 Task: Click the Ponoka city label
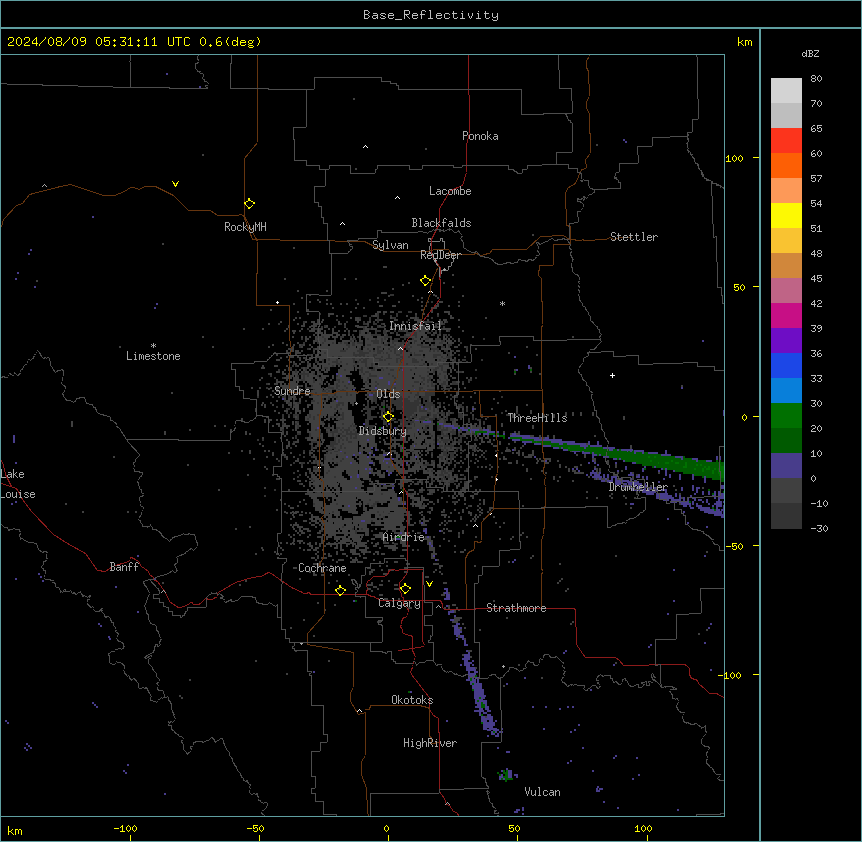click(x=480, y=136)
